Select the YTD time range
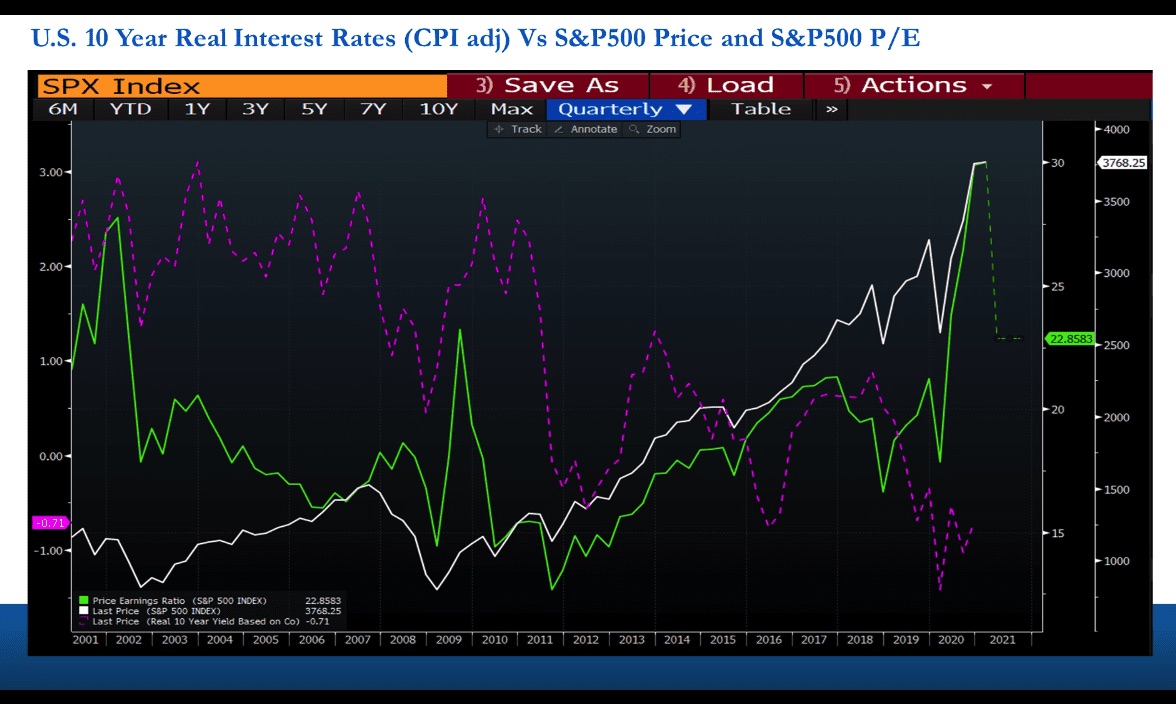The height and width of the screenshot is (704, 1176). (130, 109)
